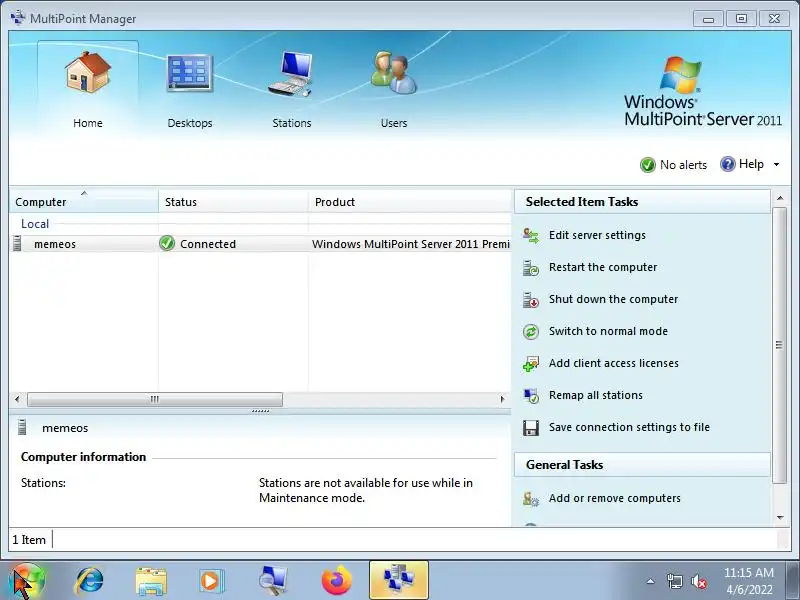800x600 pixels.
Task: Show hidden tray icons arrow
Action: click(x=651, y=581)
